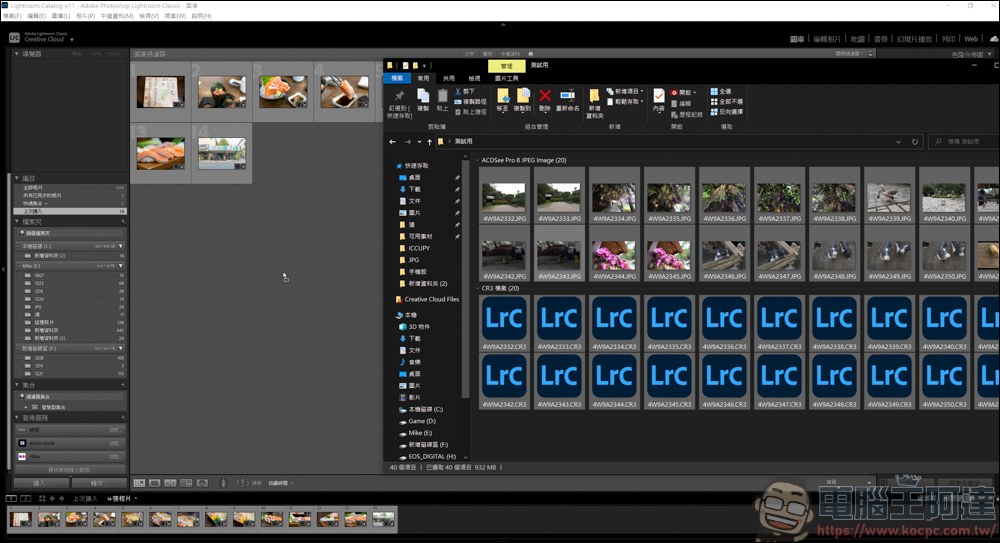Click the Flickr publish service icon
The width and height of the screenshot is (1000, 543).
click(22, 457)
